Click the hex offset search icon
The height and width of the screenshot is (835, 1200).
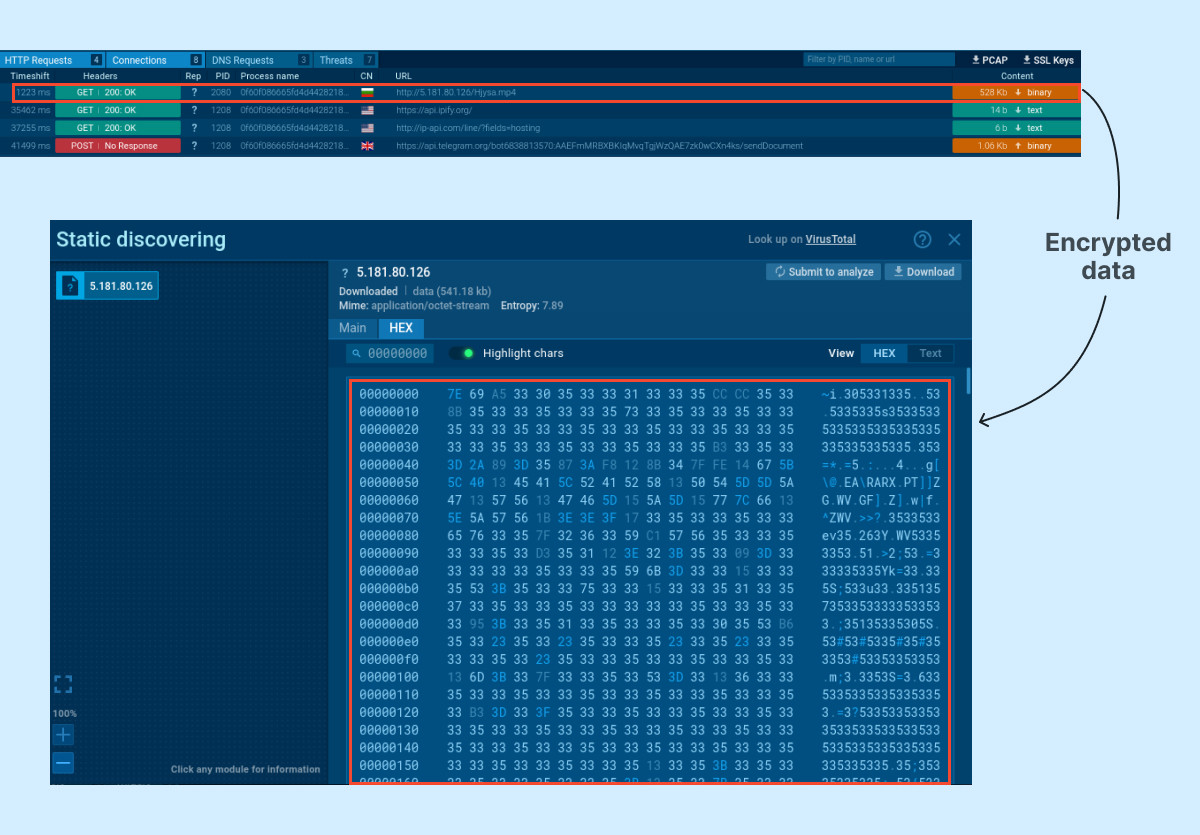tap(358, 353)
